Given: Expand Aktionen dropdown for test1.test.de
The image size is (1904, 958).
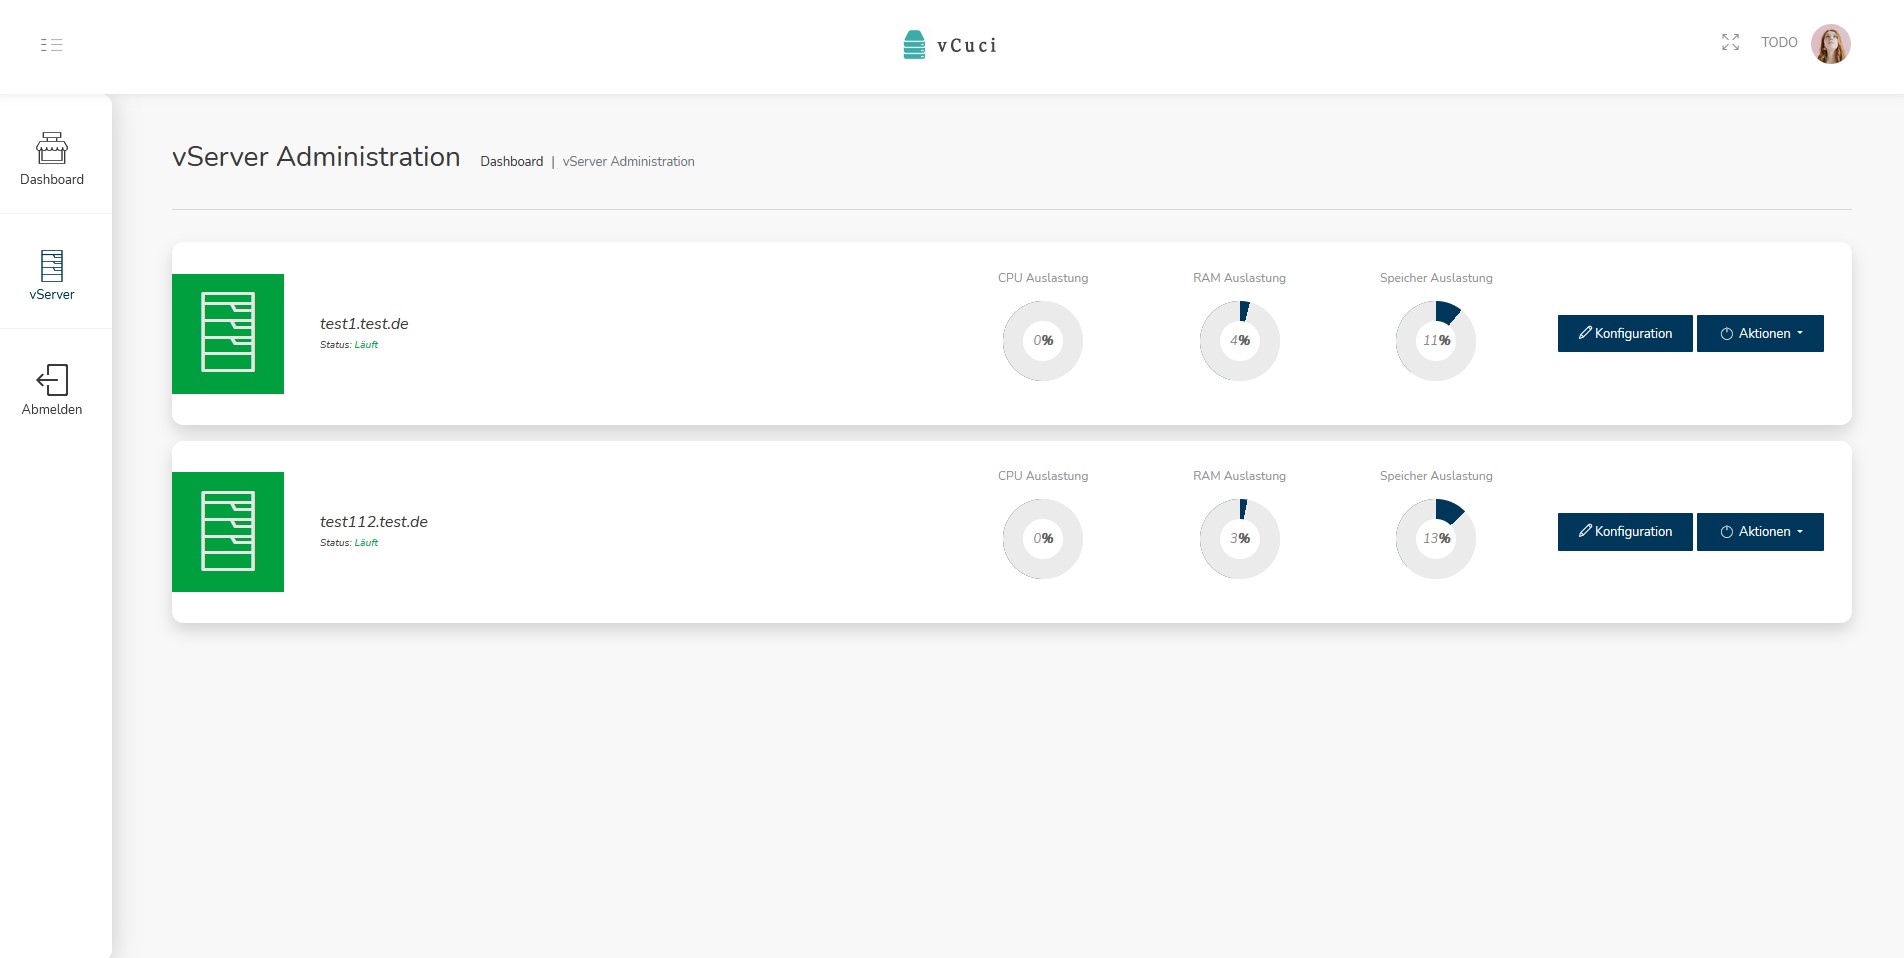Looking at the screenshot, I should click(1760, 334).
